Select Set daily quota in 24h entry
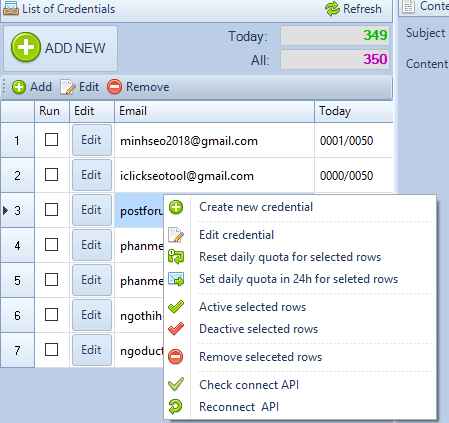This screenshot has width=449, height=423. coord(300,279)
